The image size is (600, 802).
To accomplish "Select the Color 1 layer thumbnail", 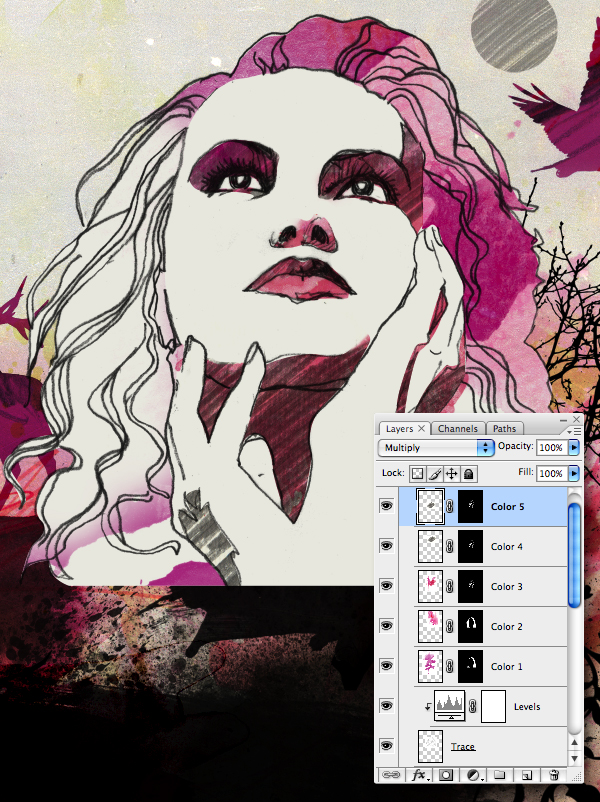I will [x=431, y=666].
